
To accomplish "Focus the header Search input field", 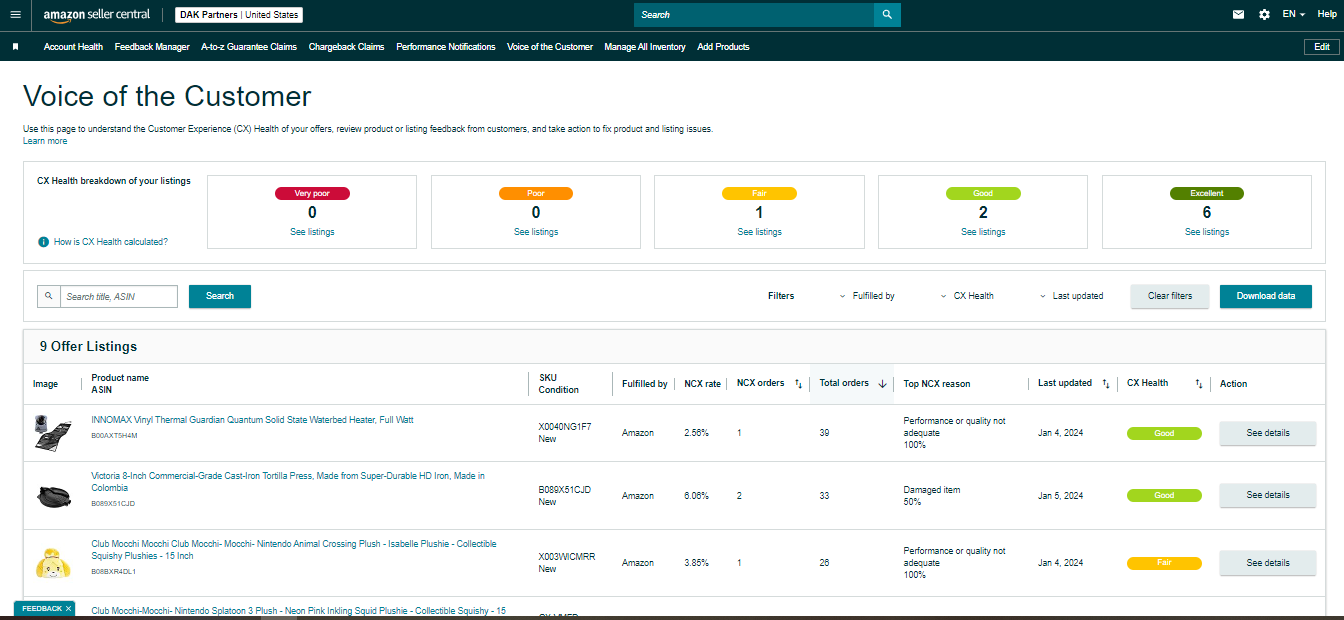I will [754, 15].
